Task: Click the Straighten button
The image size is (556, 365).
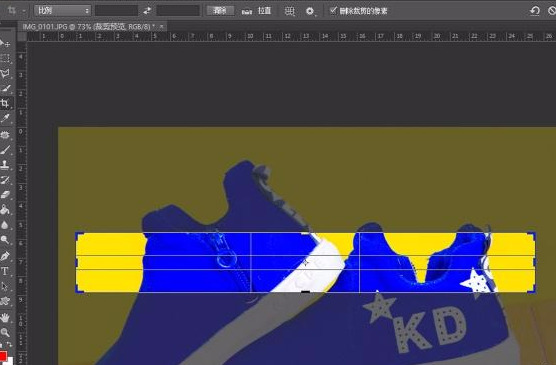Action: pos(256,11)
